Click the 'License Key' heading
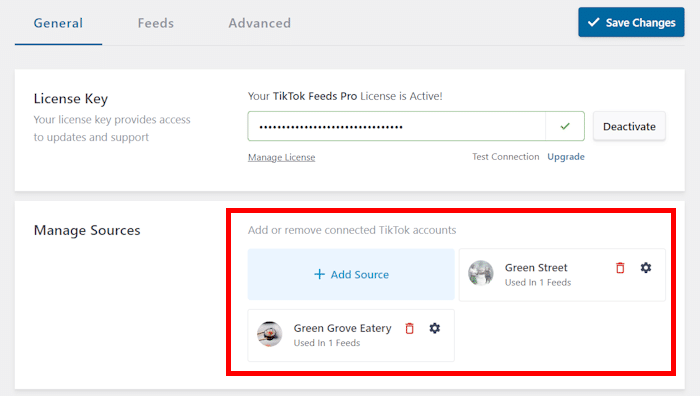Image resolution: width=700 pixels, height=396 pixels. [71, 99]
